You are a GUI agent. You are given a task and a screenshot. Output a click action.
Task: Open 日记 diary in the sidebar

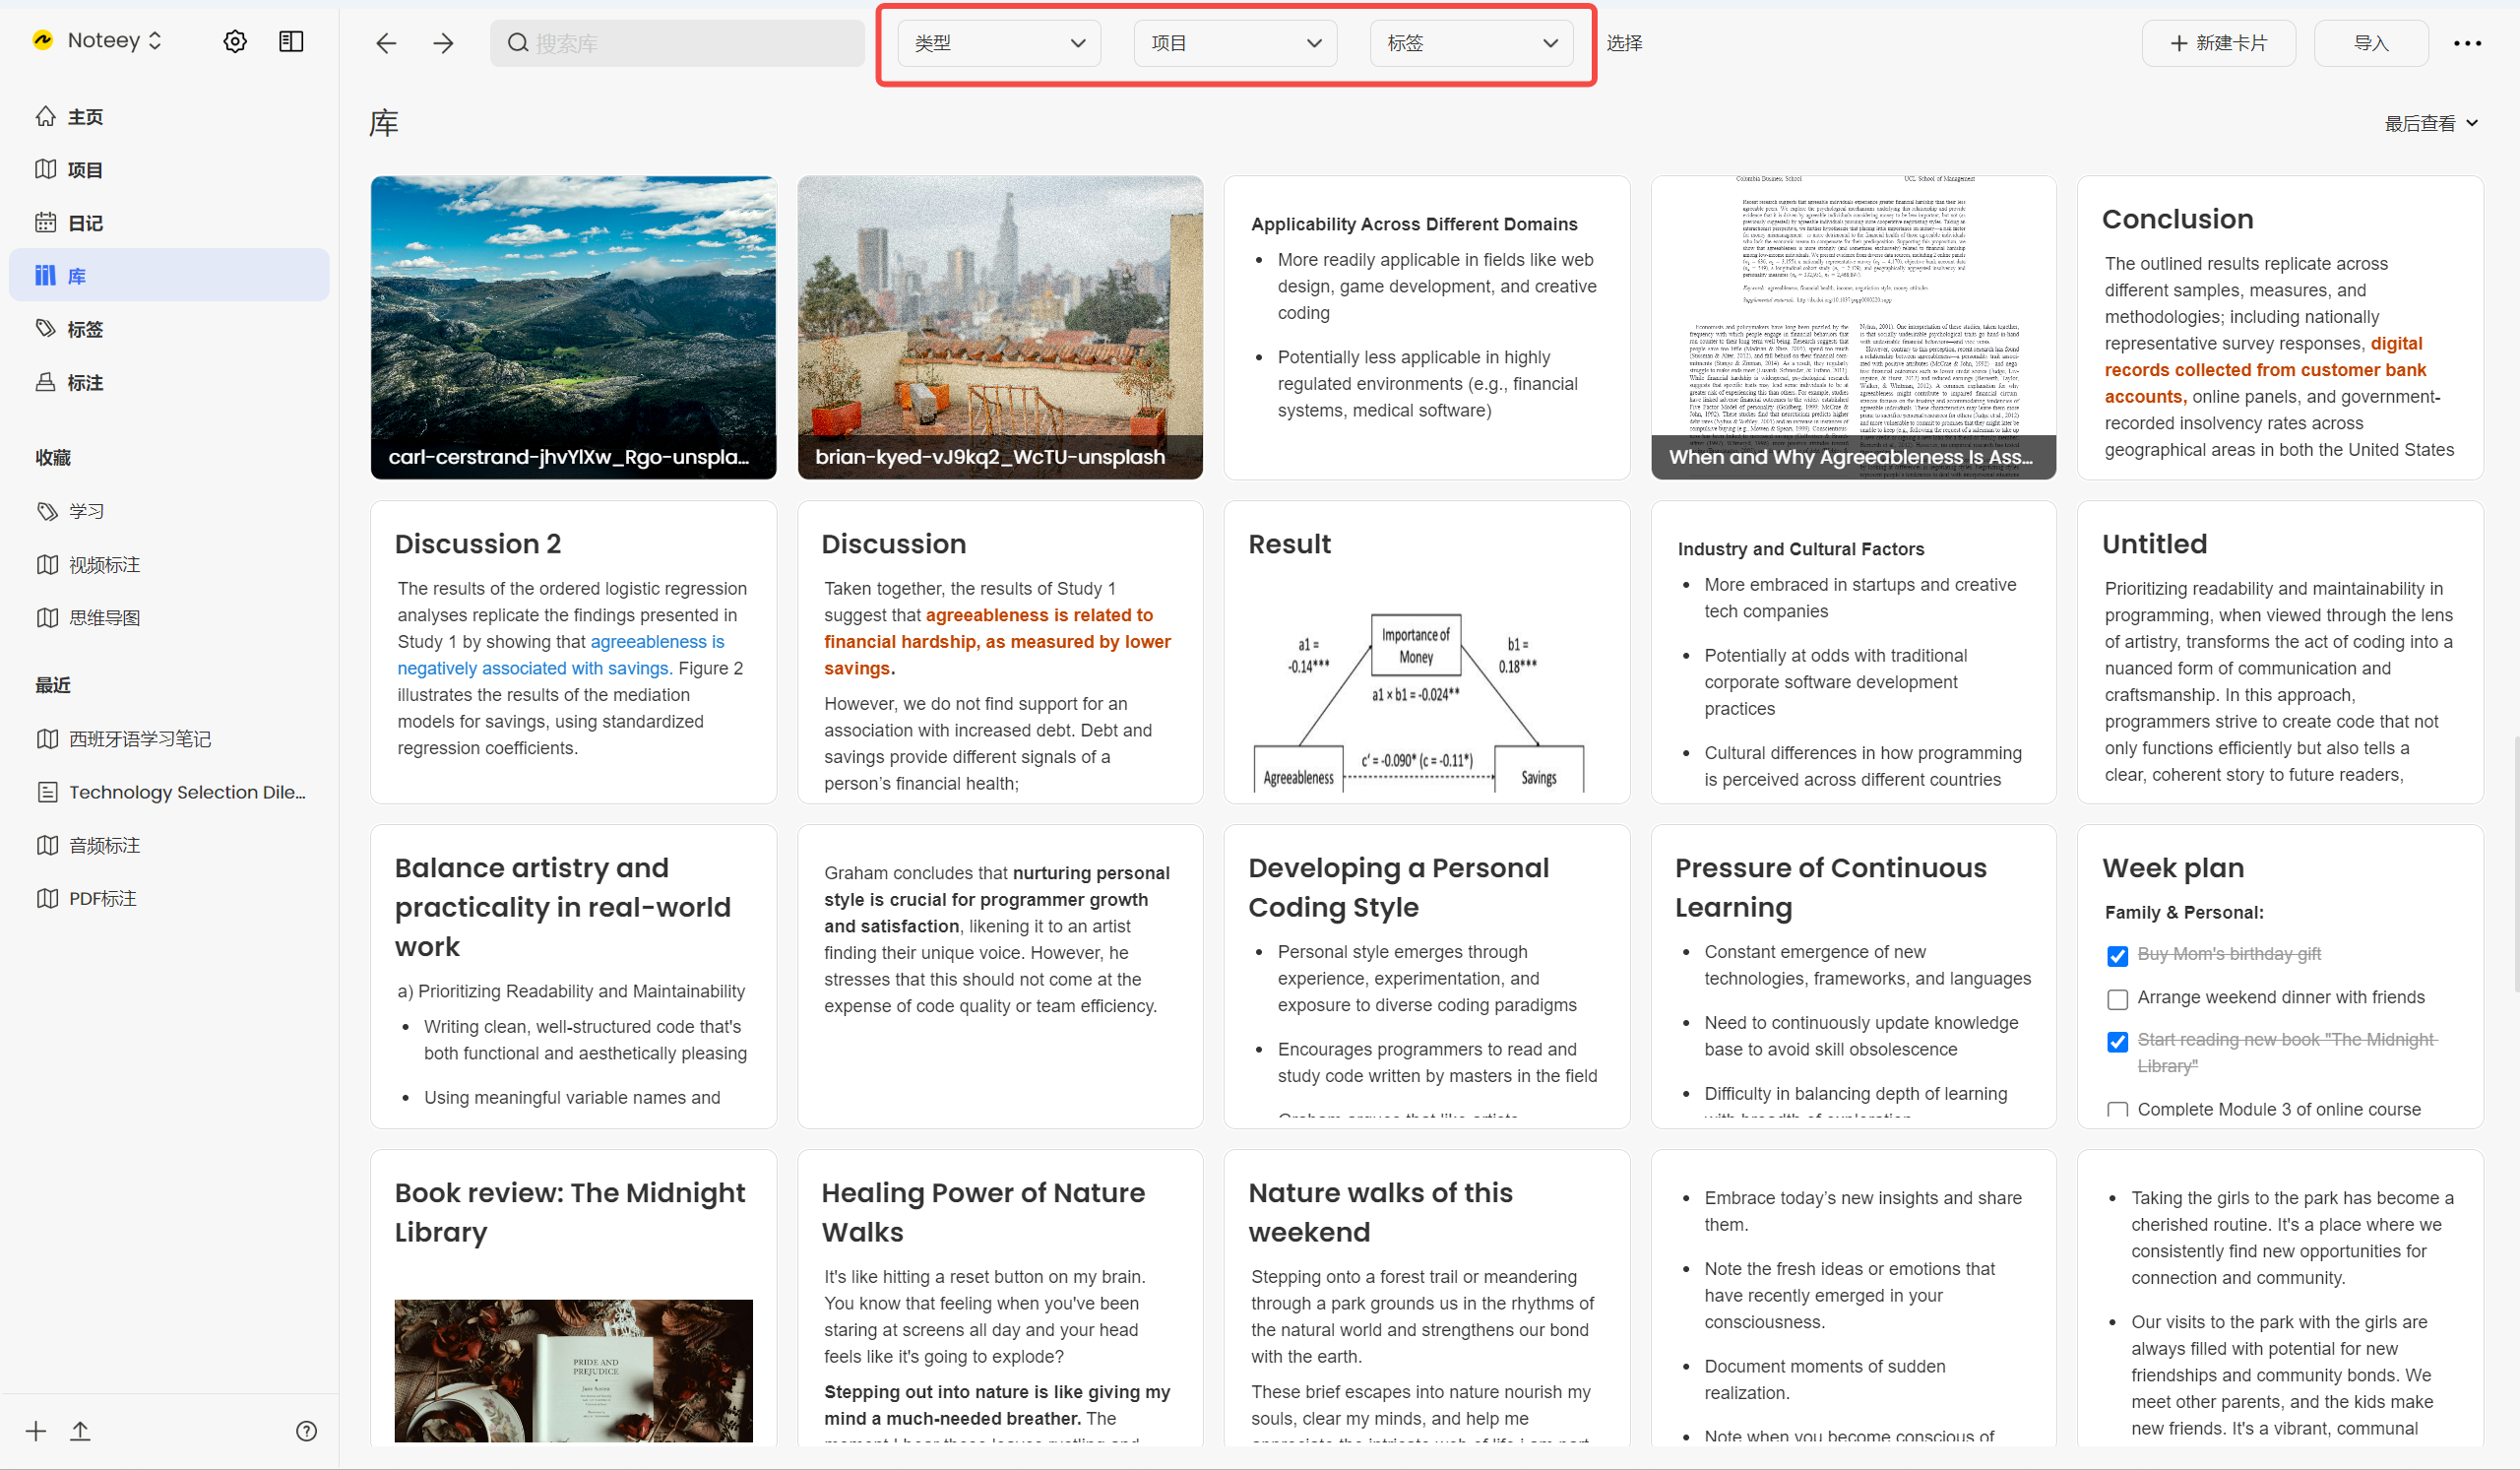click(x=169, y=223)
